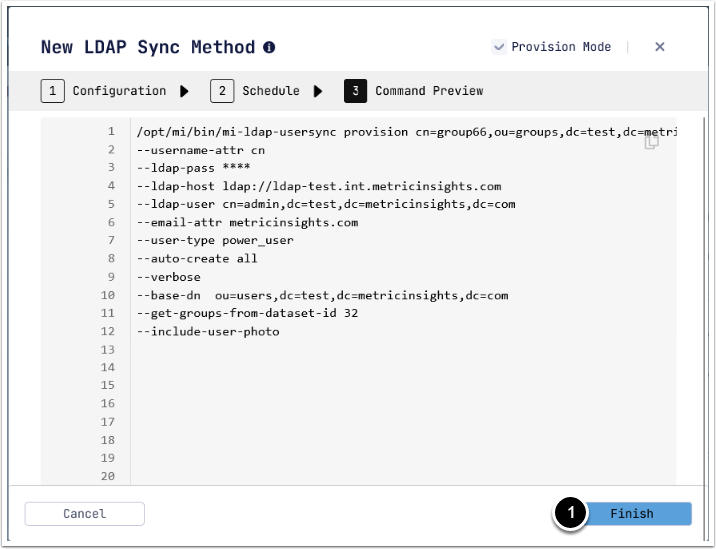The width and height of the screenshot is (716, 549).
Task: Click the --include-user-photo line
Action: [x=208, y=331]
